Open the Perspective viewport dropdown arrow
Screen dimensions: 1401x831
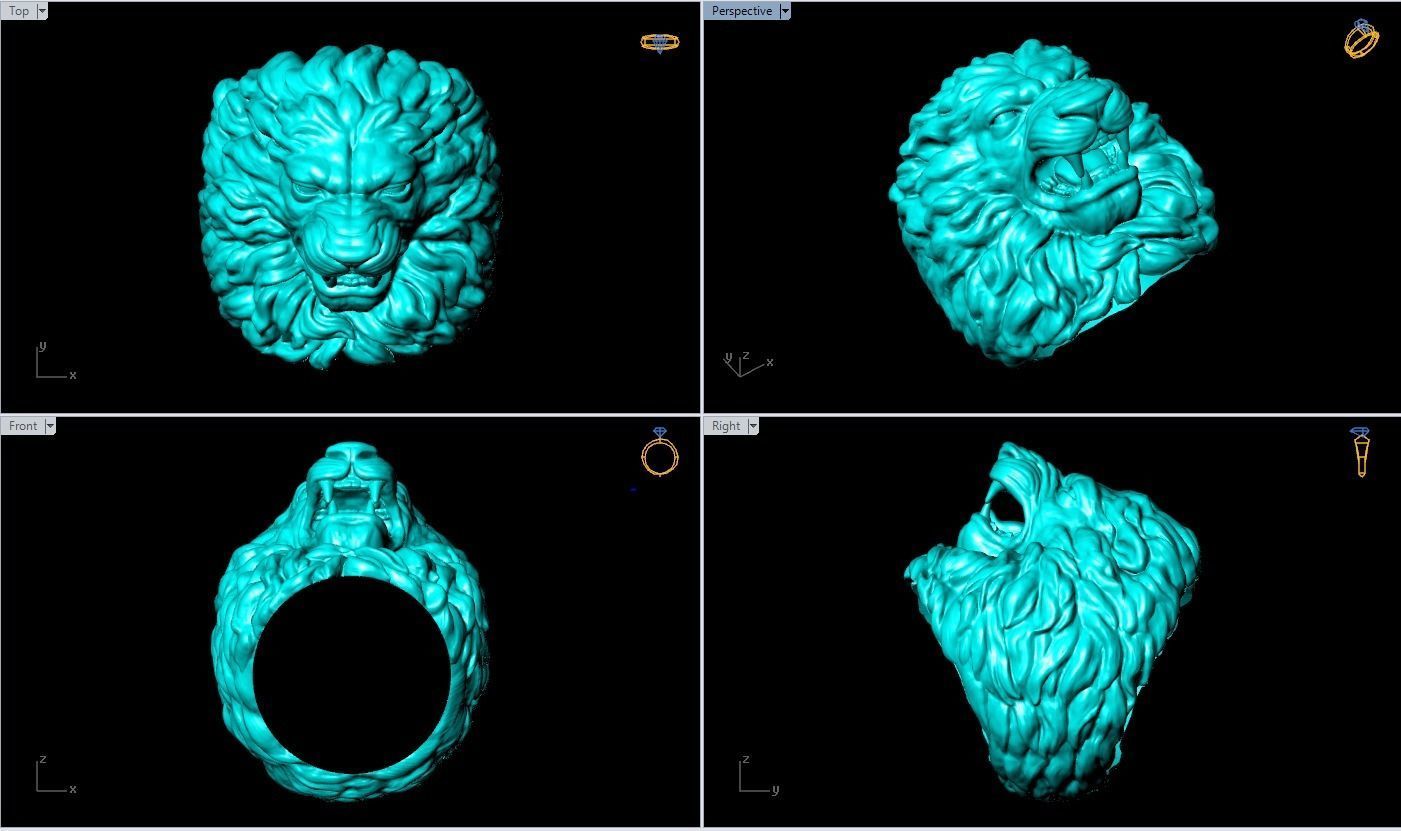click(x=785, y=11)
